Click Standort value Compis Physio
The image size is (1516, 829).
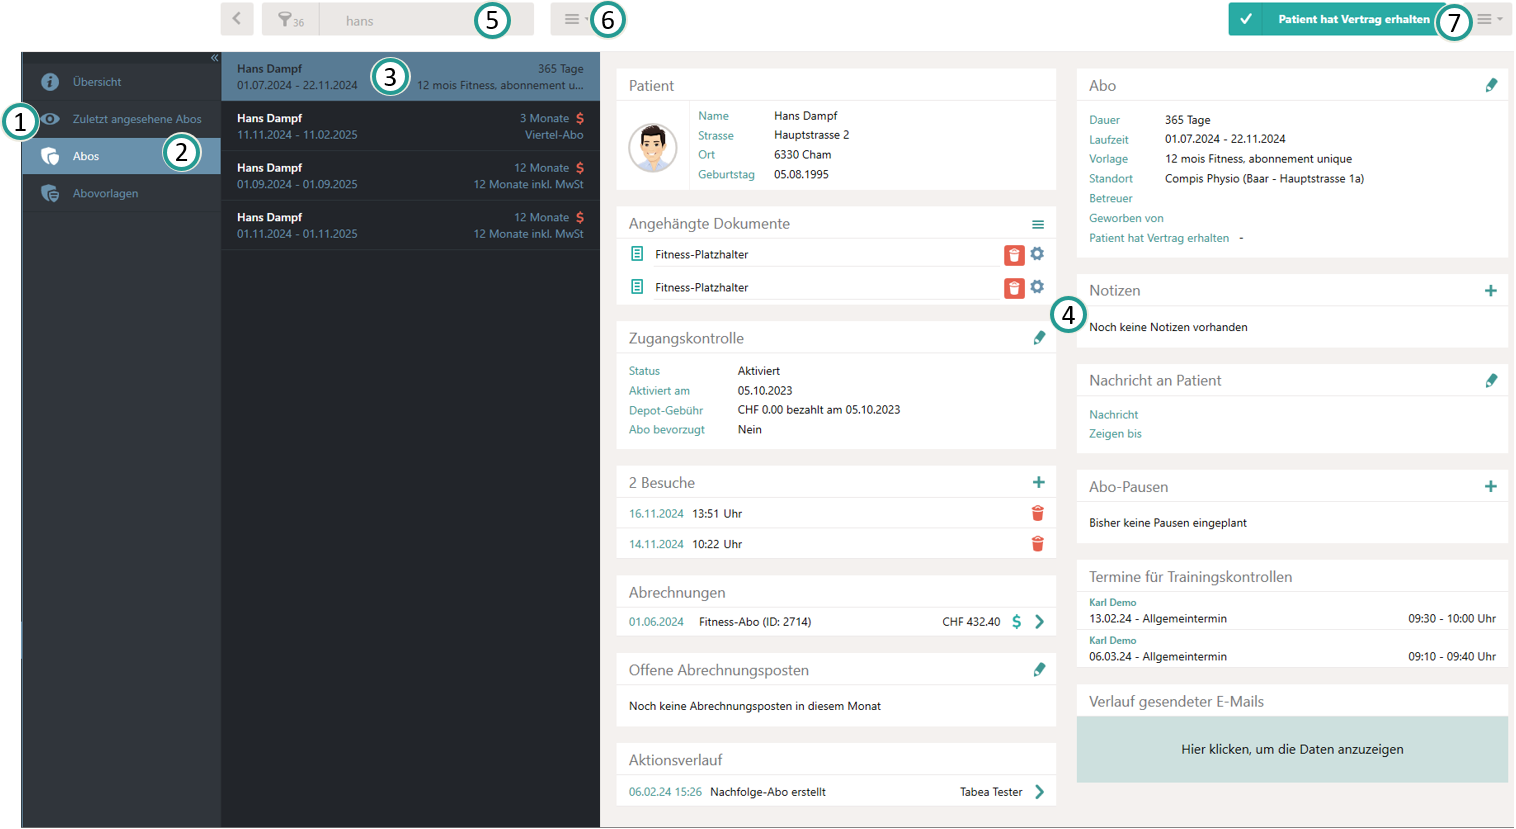click(1264, 179)
